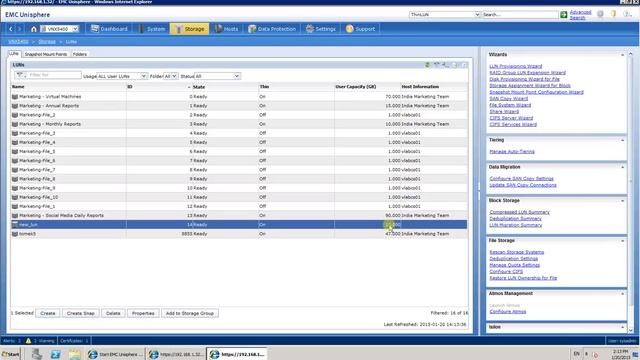
Task: Click the green refresh icon in LUNs panel
Action: pyautogui.click(x=427, y=65)
